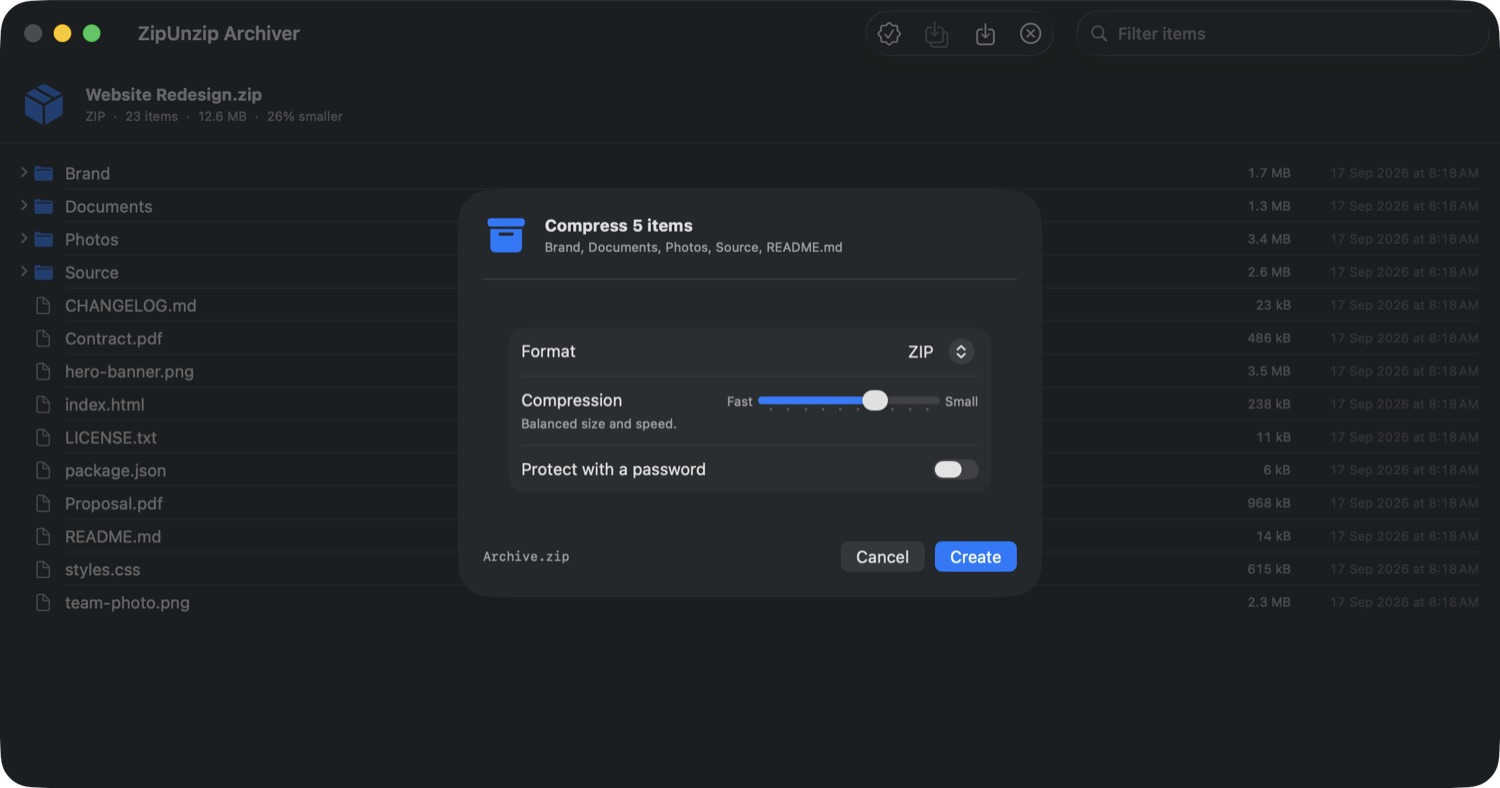This screenshot has width=1500, height=788.
Task: Select the CHANGELOG.md file row
Action: 750,306
